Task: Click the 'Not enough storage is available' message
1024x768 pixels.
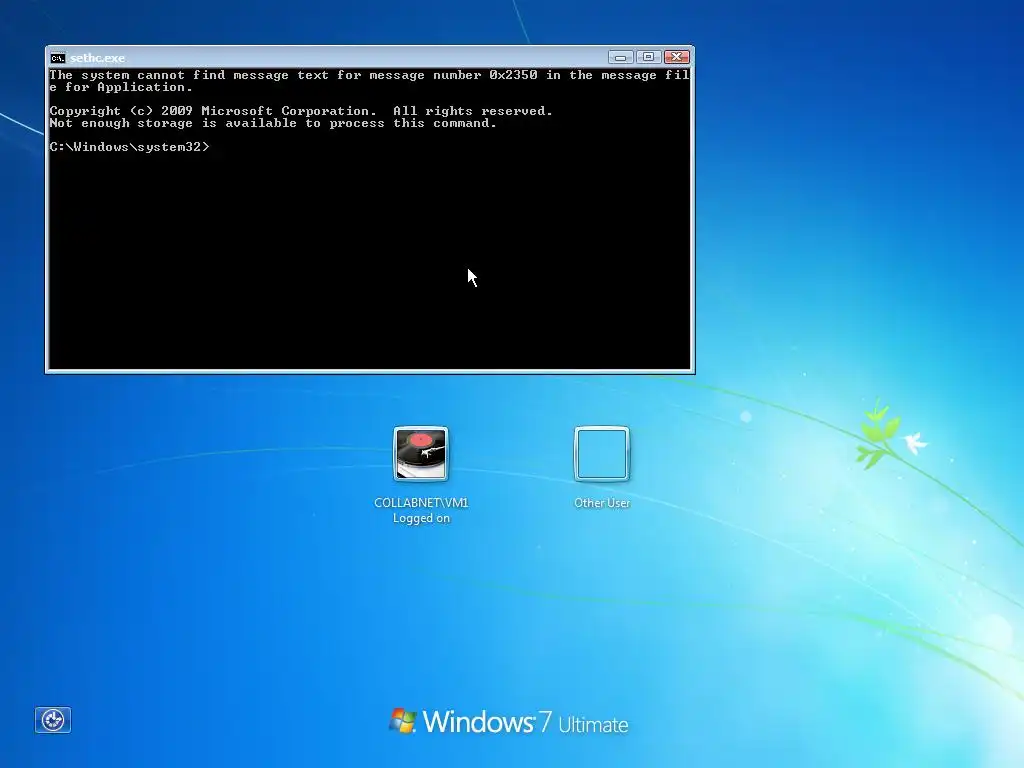Action: point(273,123)
